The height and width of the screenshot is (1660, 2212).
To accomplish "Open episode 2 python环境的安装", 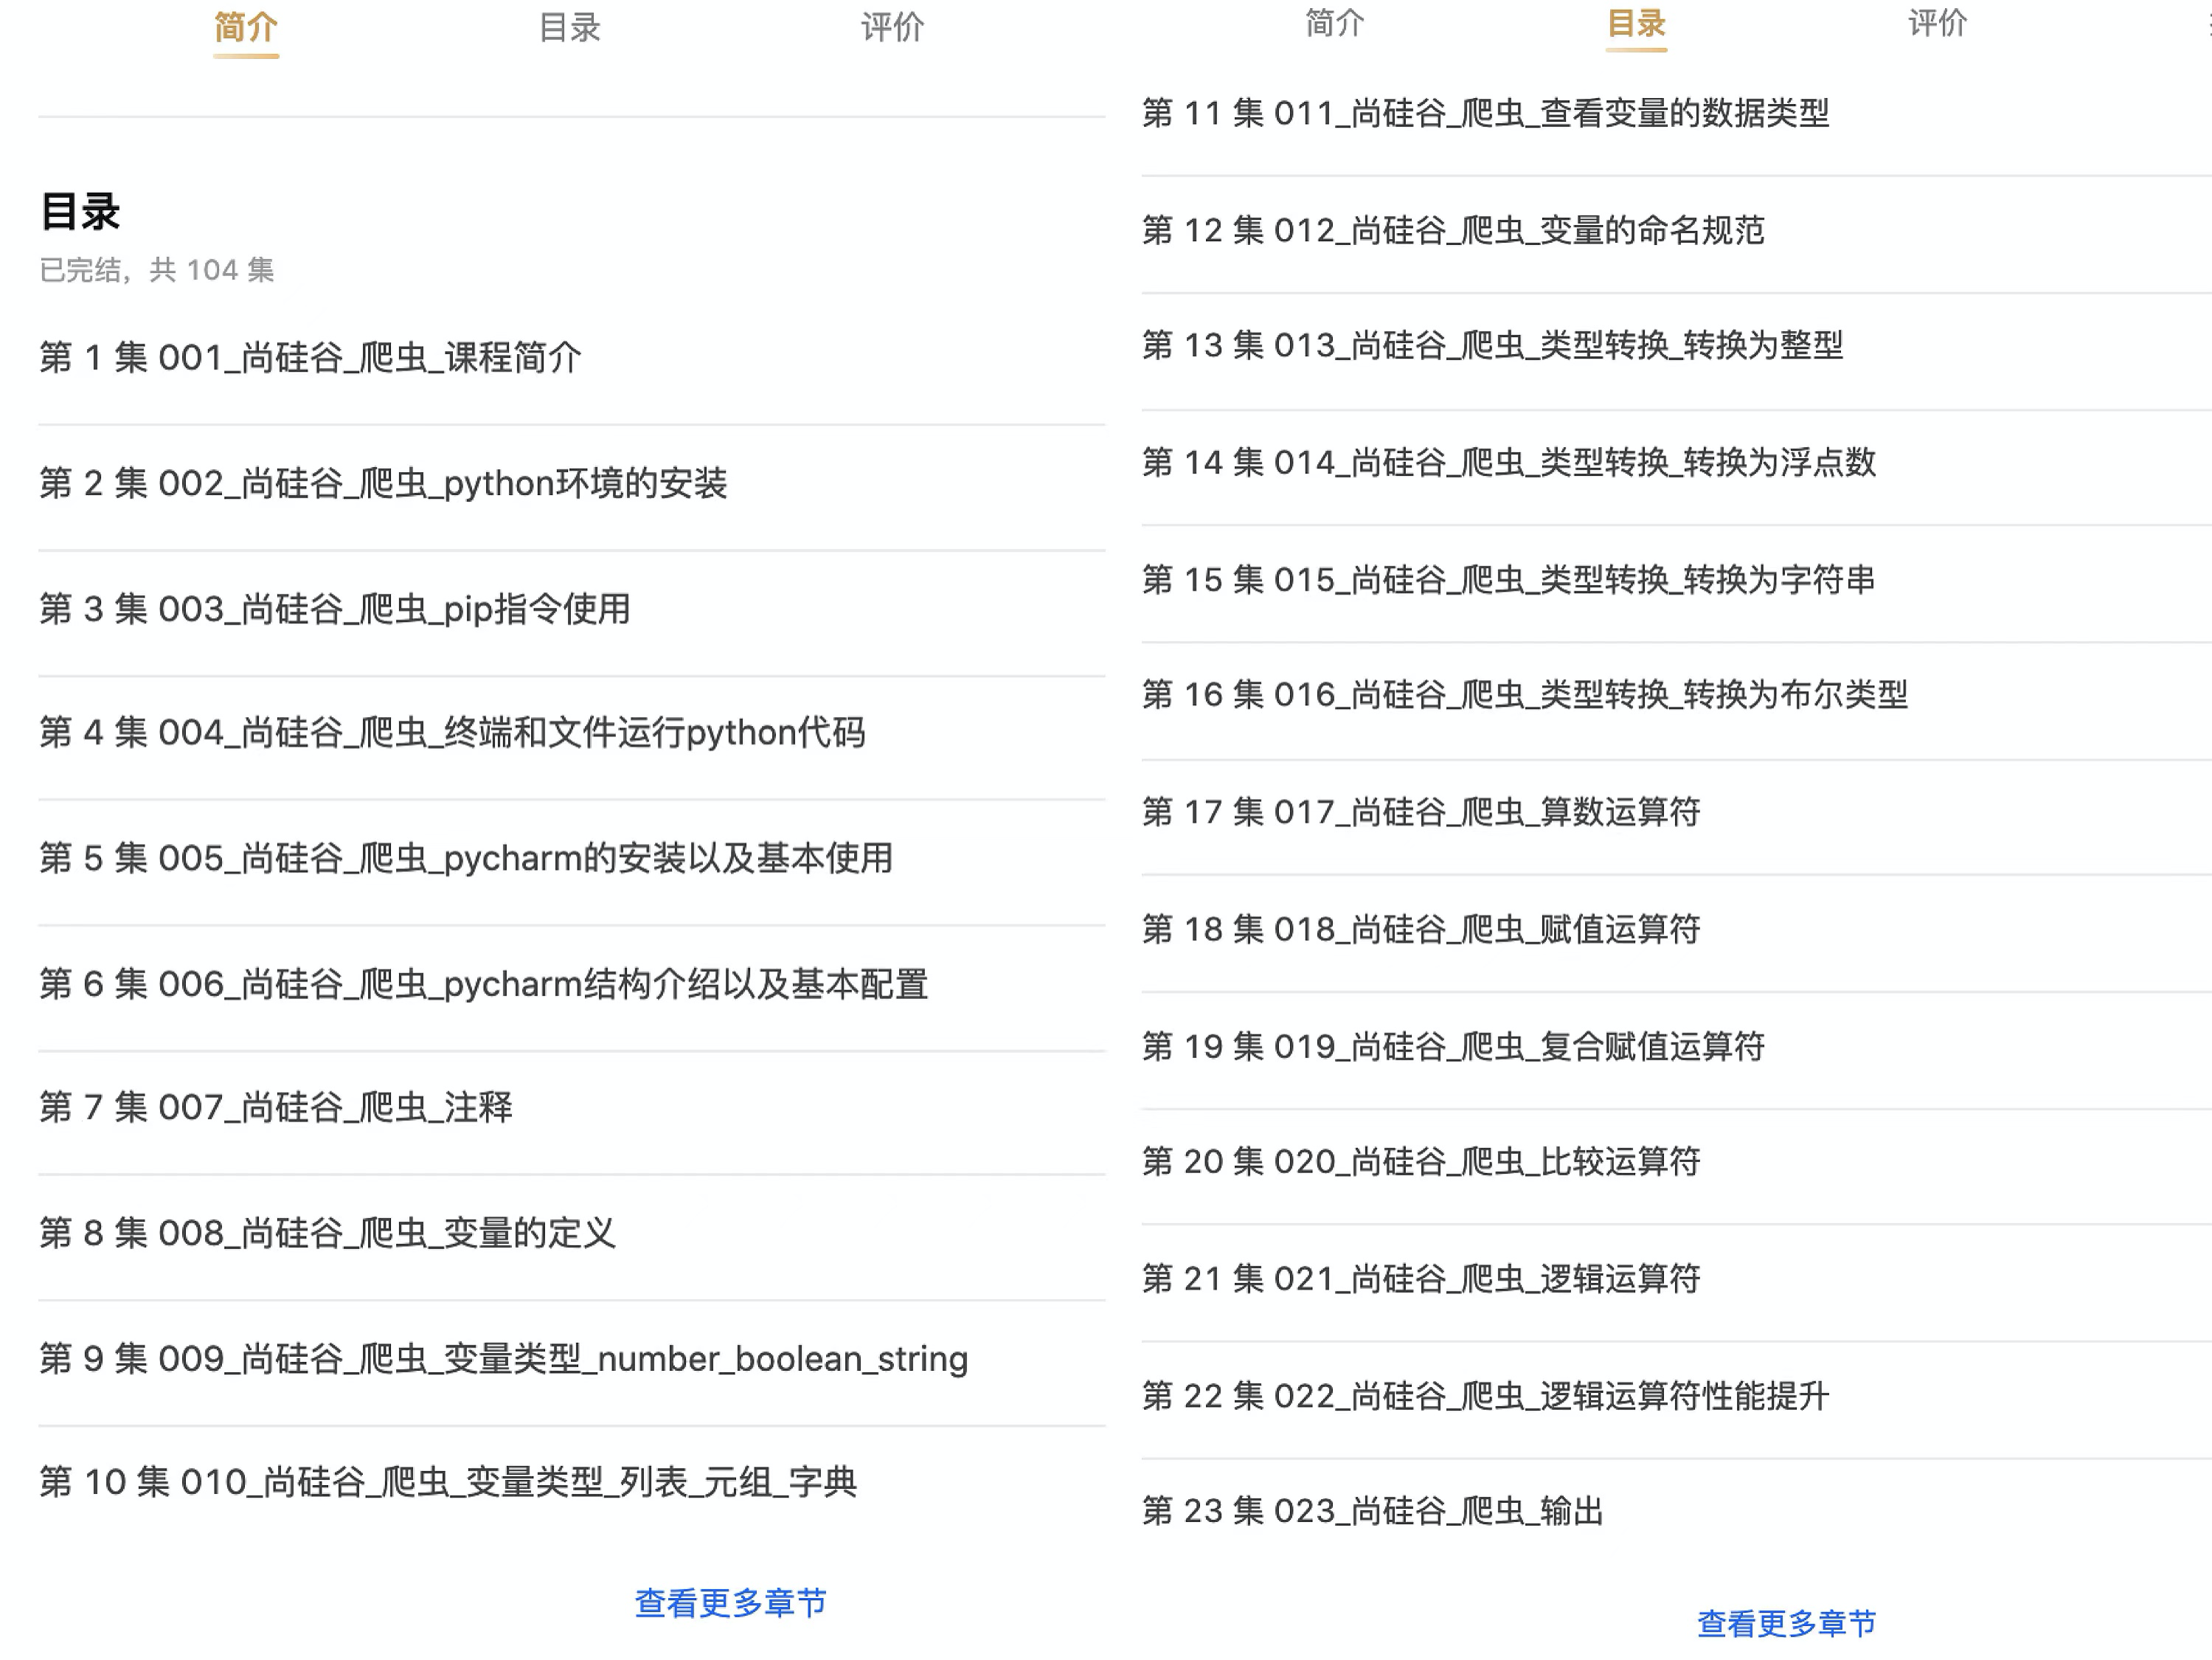I will (383, 483).
